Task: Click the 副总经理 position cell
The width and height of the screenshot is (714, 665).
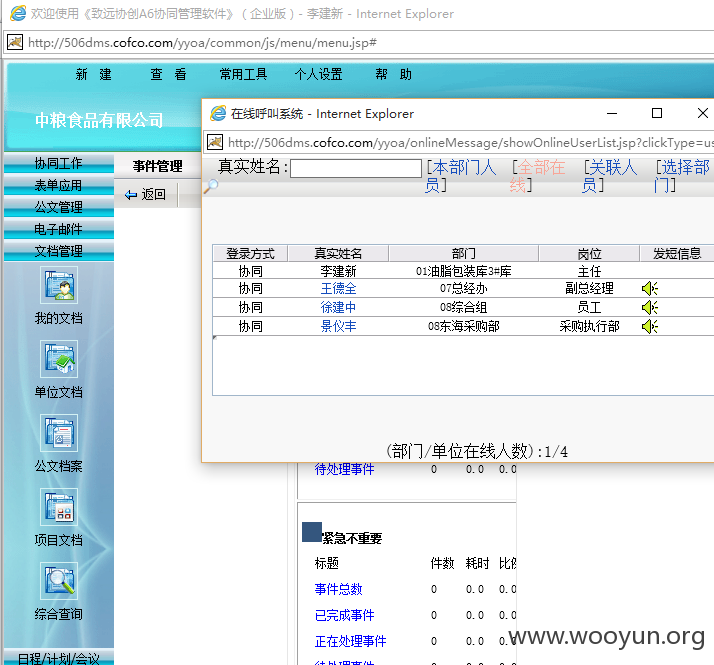Action: pyautogui.click(x=589, y=288)
